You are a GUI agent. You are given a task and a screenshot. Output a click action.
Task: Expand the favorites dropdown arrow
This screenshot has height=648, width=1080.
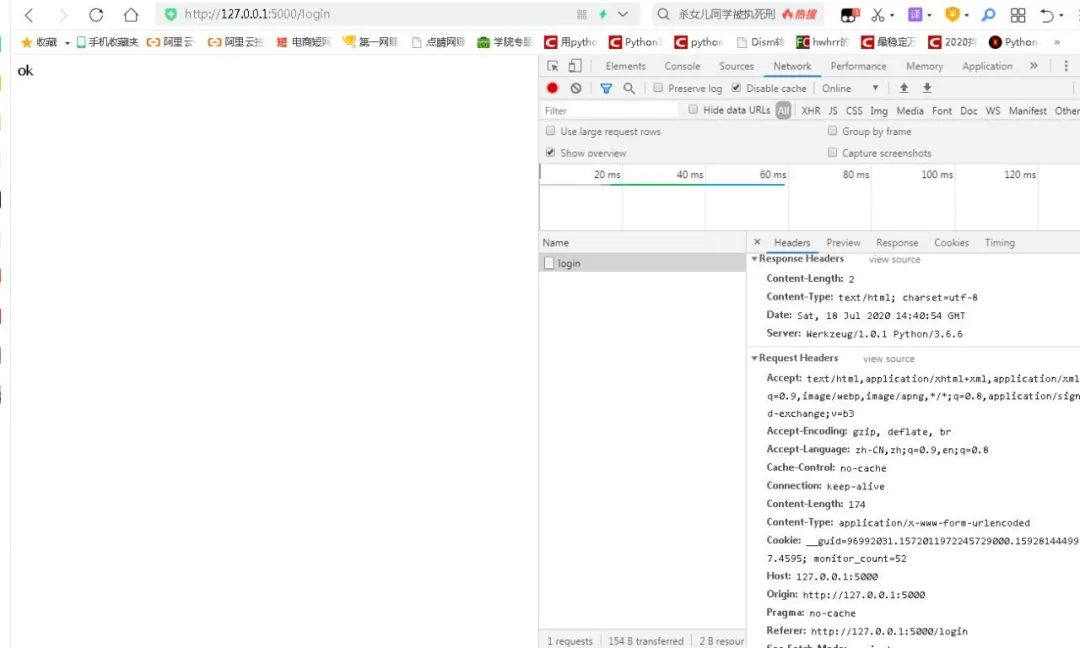(x=68, y=43)
